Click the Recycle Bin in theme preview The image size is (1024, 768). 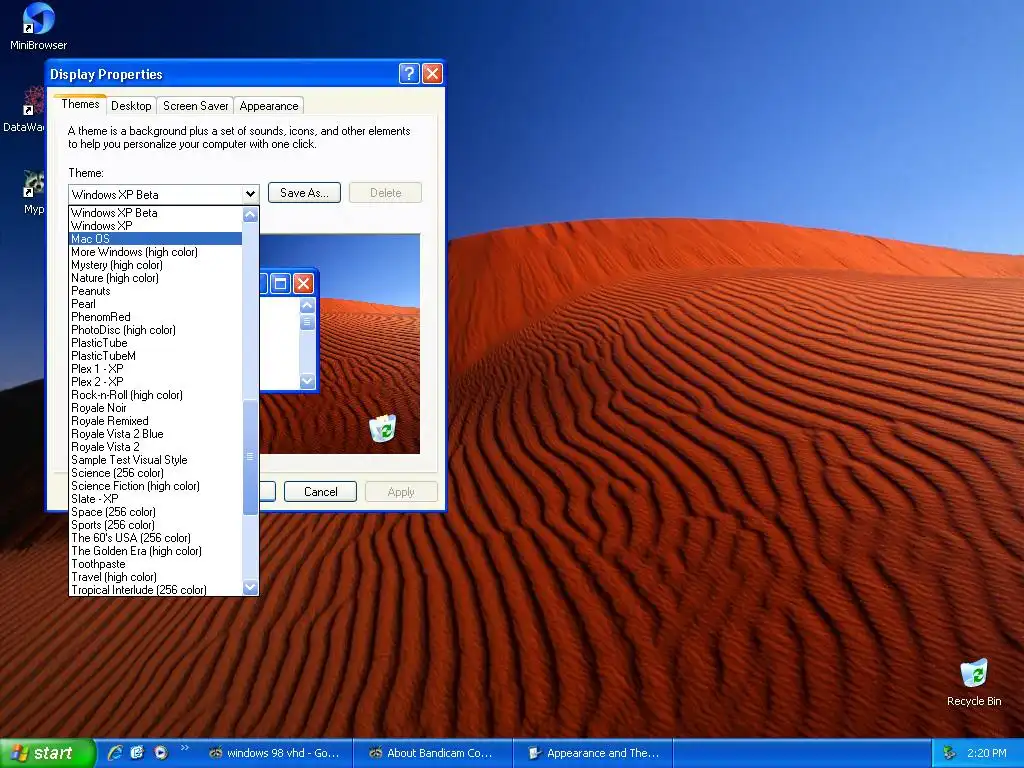coord(383,428)
